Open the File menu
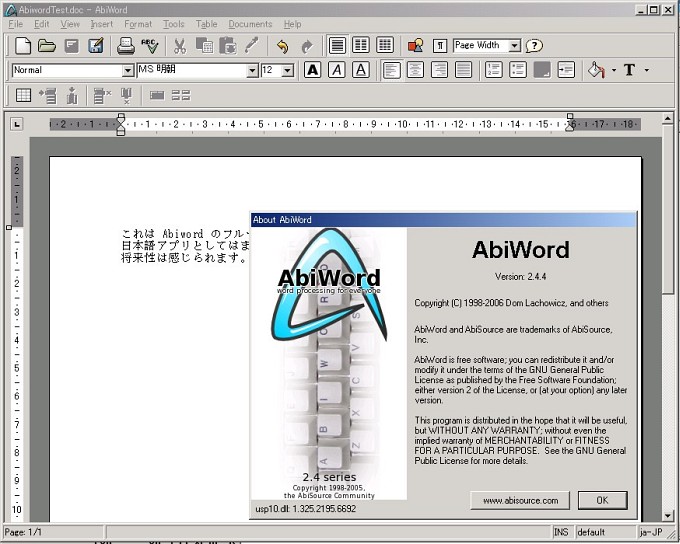This screenshot has height=544, width=680. [x=16, y=24]
